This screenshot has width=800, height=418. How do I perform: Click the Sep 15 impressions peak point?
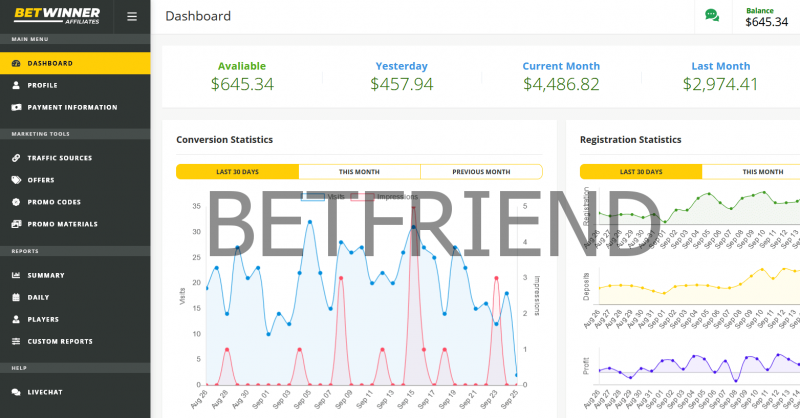click(413, 207)
